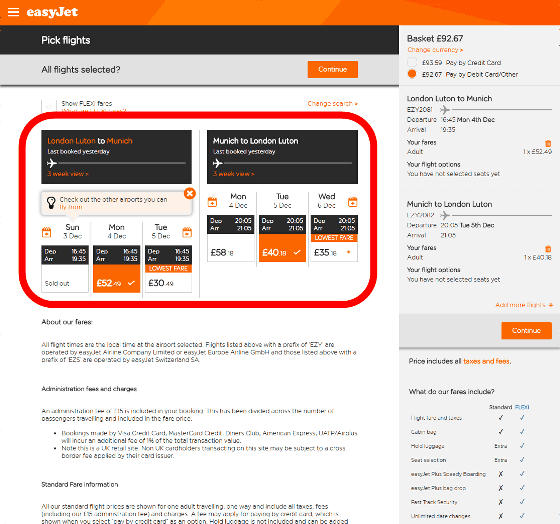Image resolution: width=560 pixels, height=524 pixels.
Task: Show earlier return dates calendar icon
Action: tap(212, 202)
